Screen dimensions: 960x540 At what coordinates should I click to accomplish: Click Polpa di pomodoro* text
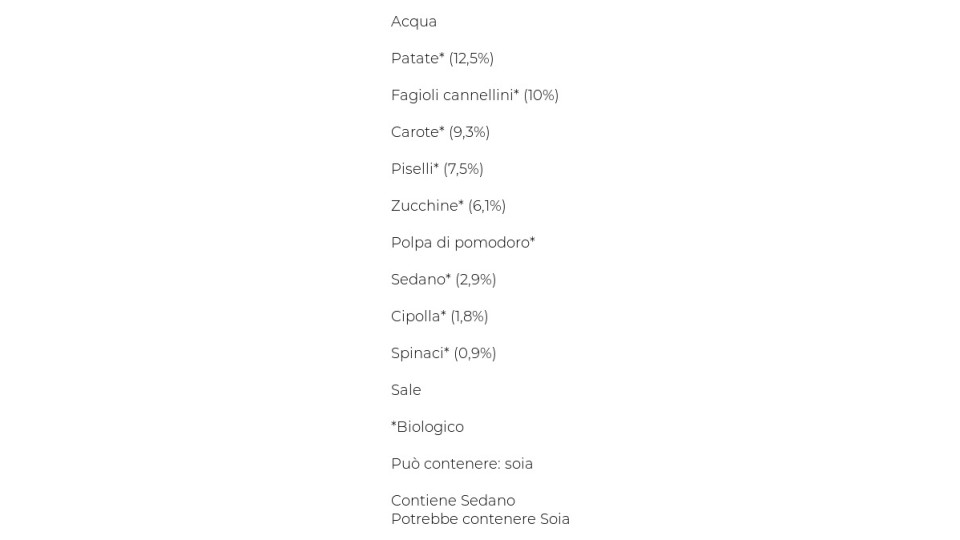click(x=463, y=243)
